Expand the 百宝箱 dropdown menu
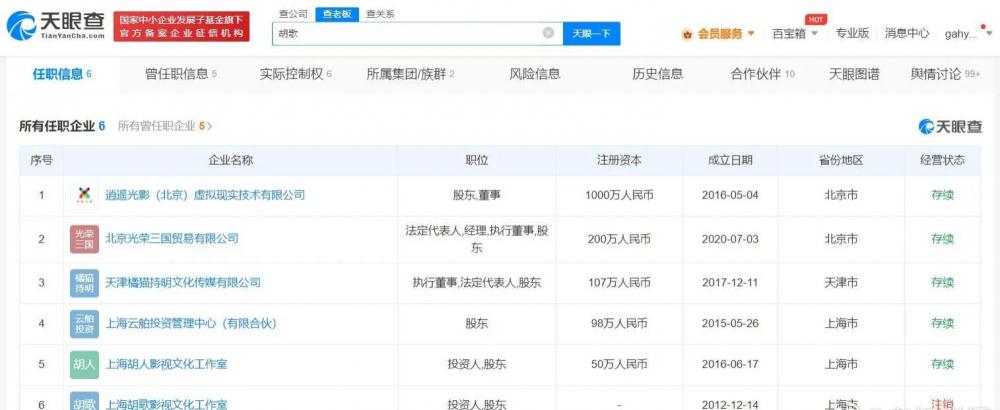Image resolution: width=1000 pixels, height=410 pixels. (814, 34)
